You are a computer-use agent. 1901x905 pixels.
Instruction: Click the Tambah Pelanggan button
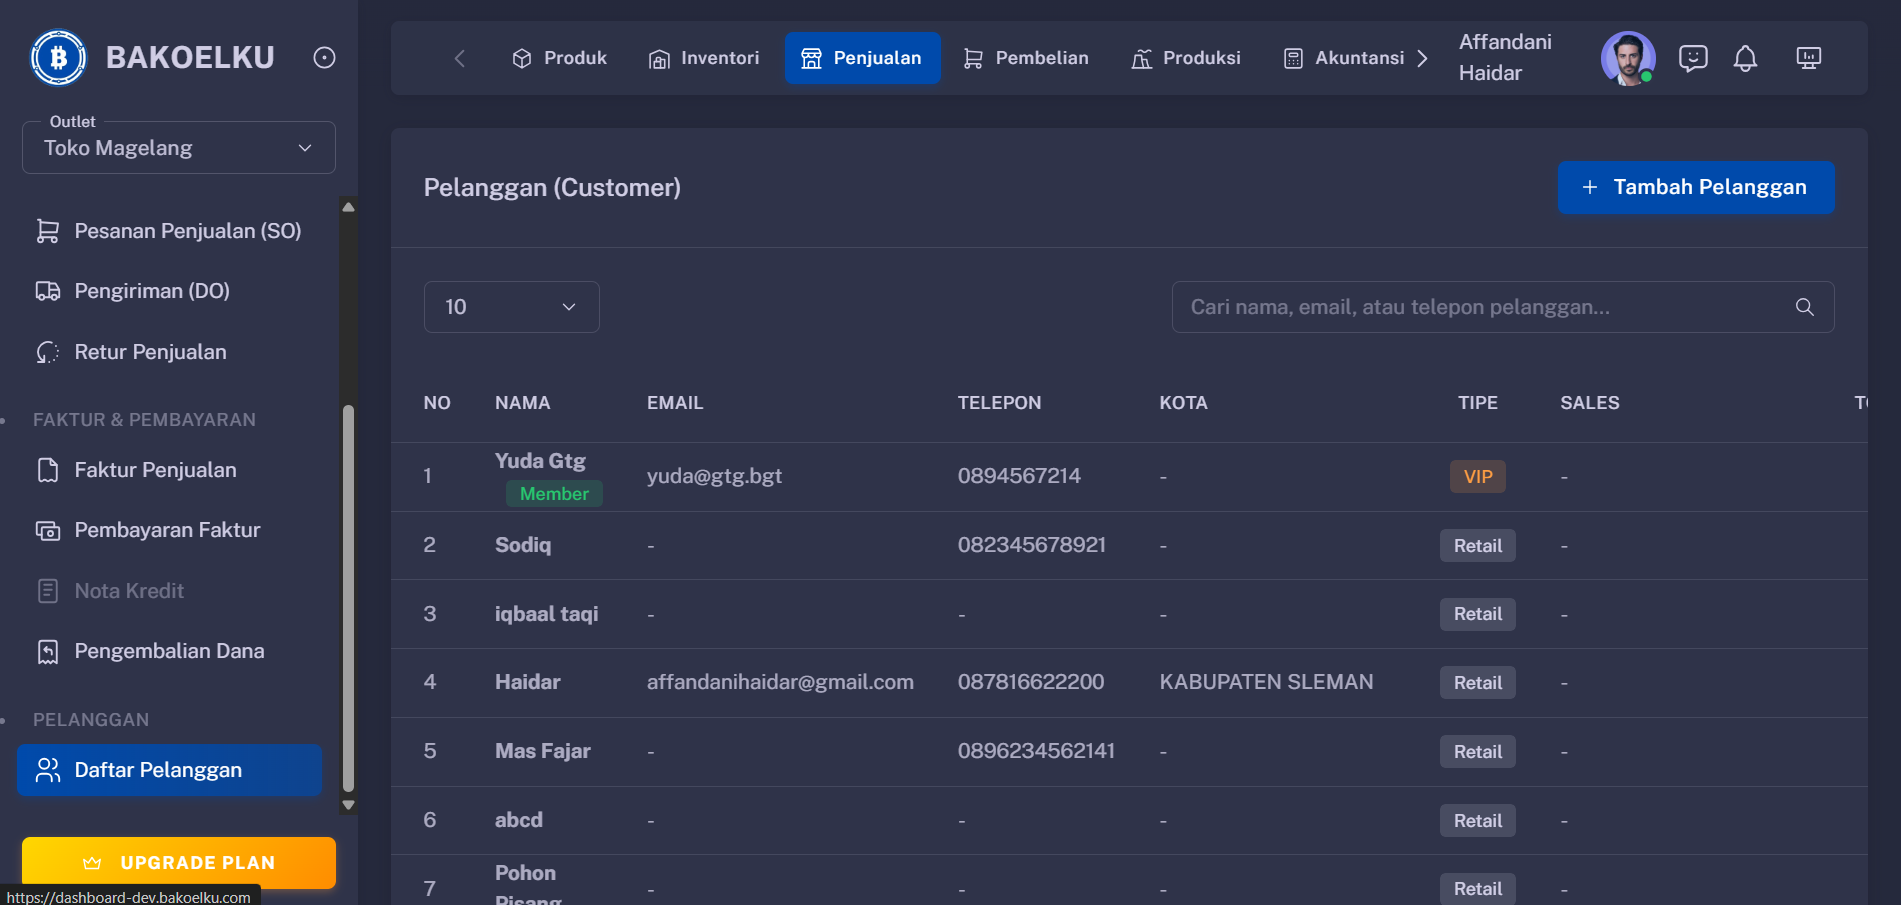click(1695, 187)
